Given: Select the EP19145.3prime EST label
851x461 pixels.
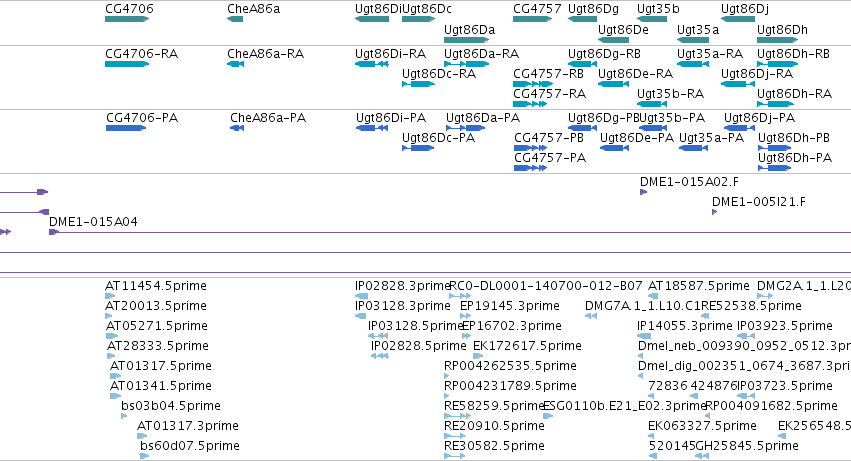Looking at the screenshot, I should pyautogui.click(x=510, y=306).
